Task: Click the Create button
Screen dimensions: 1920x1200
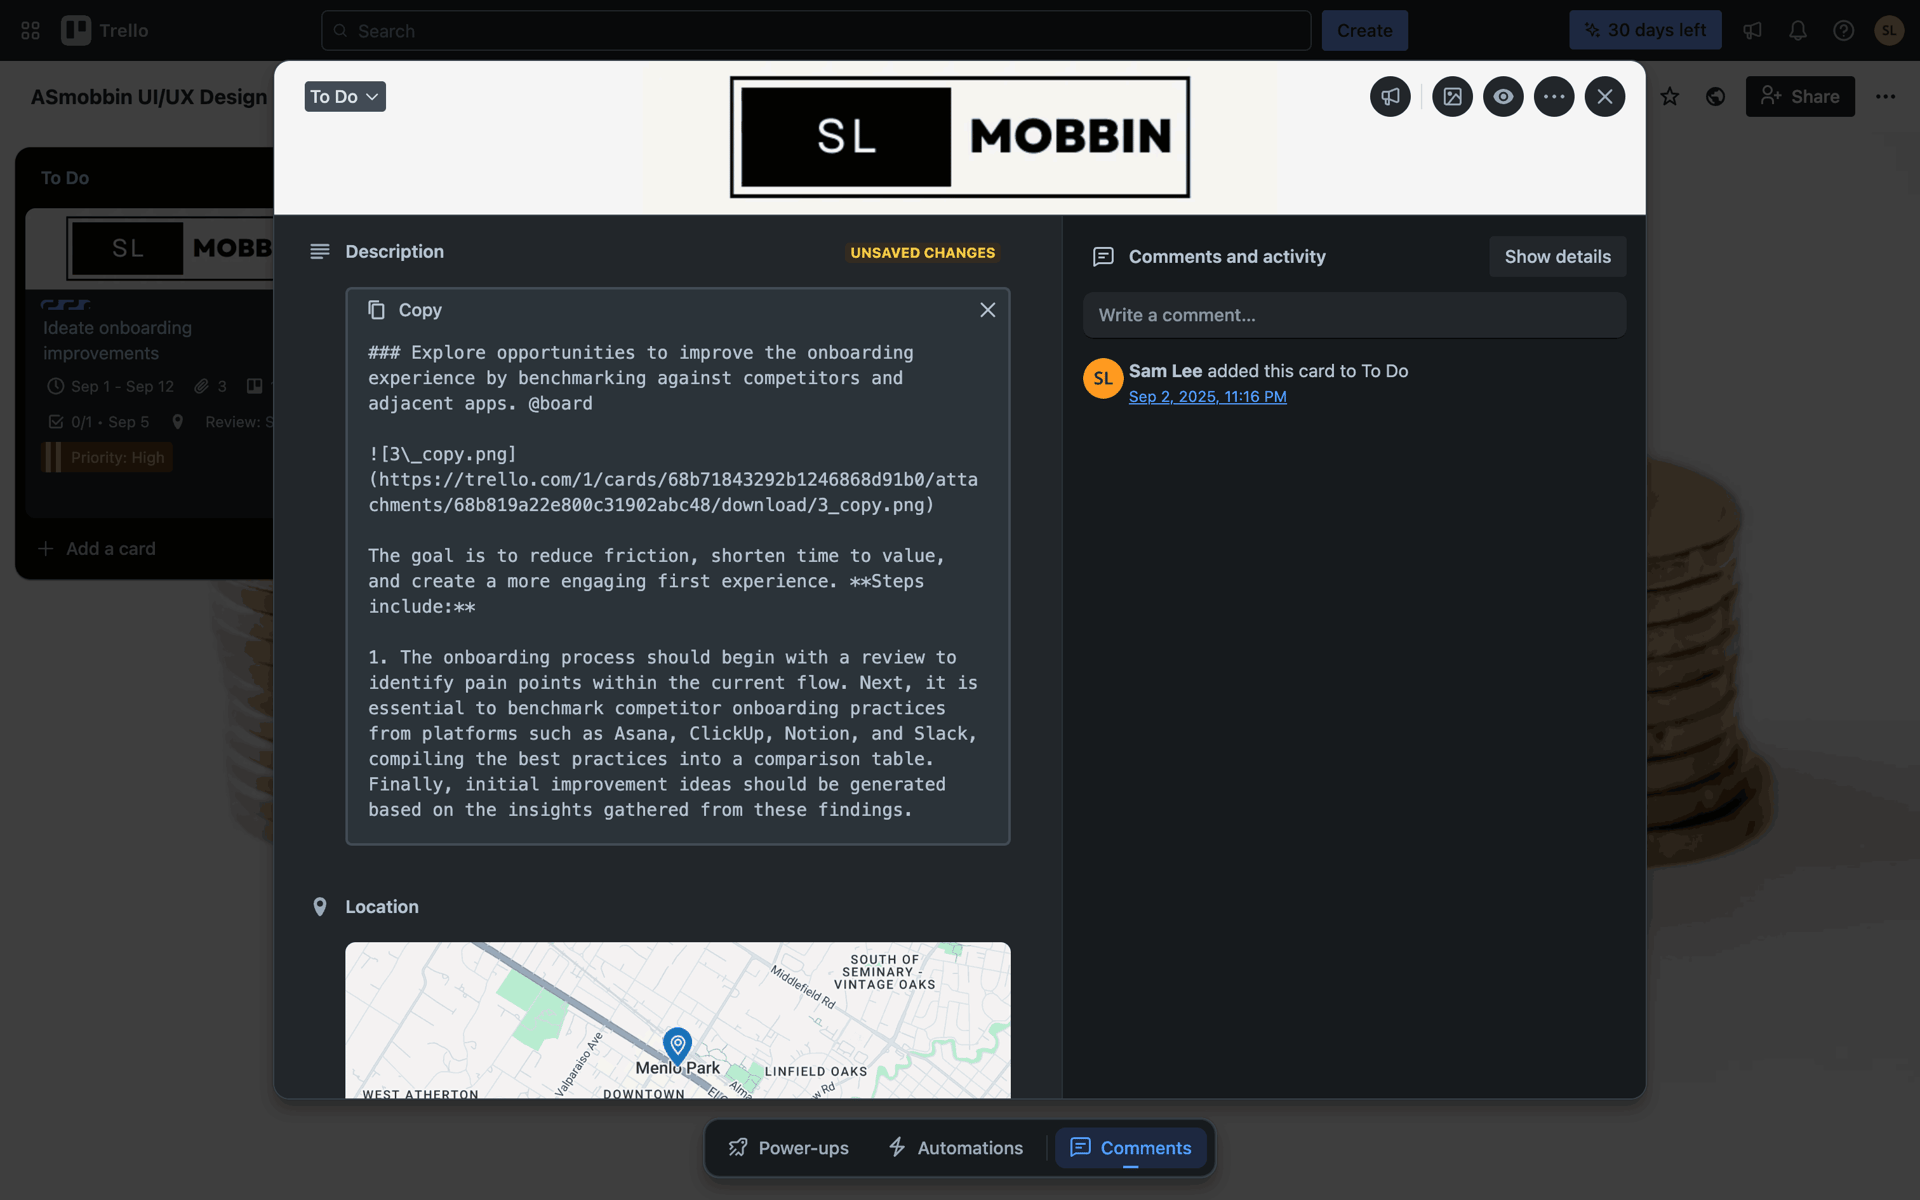Action: pyautogui.click(x=1364, y=31)
